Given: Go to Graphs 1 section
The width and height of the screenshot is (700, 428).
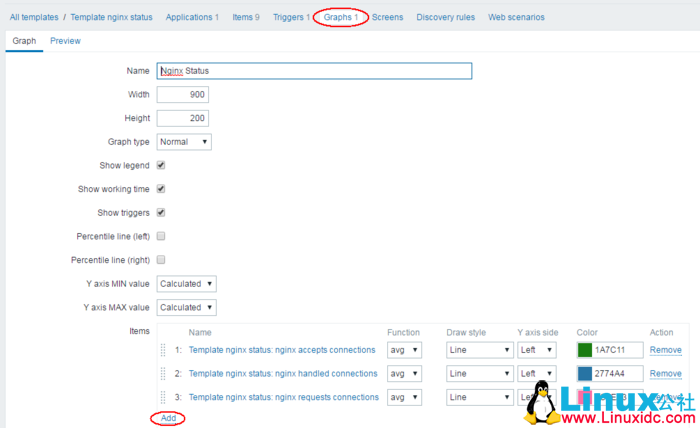Looking at the screenshot, I should point(341,17).
